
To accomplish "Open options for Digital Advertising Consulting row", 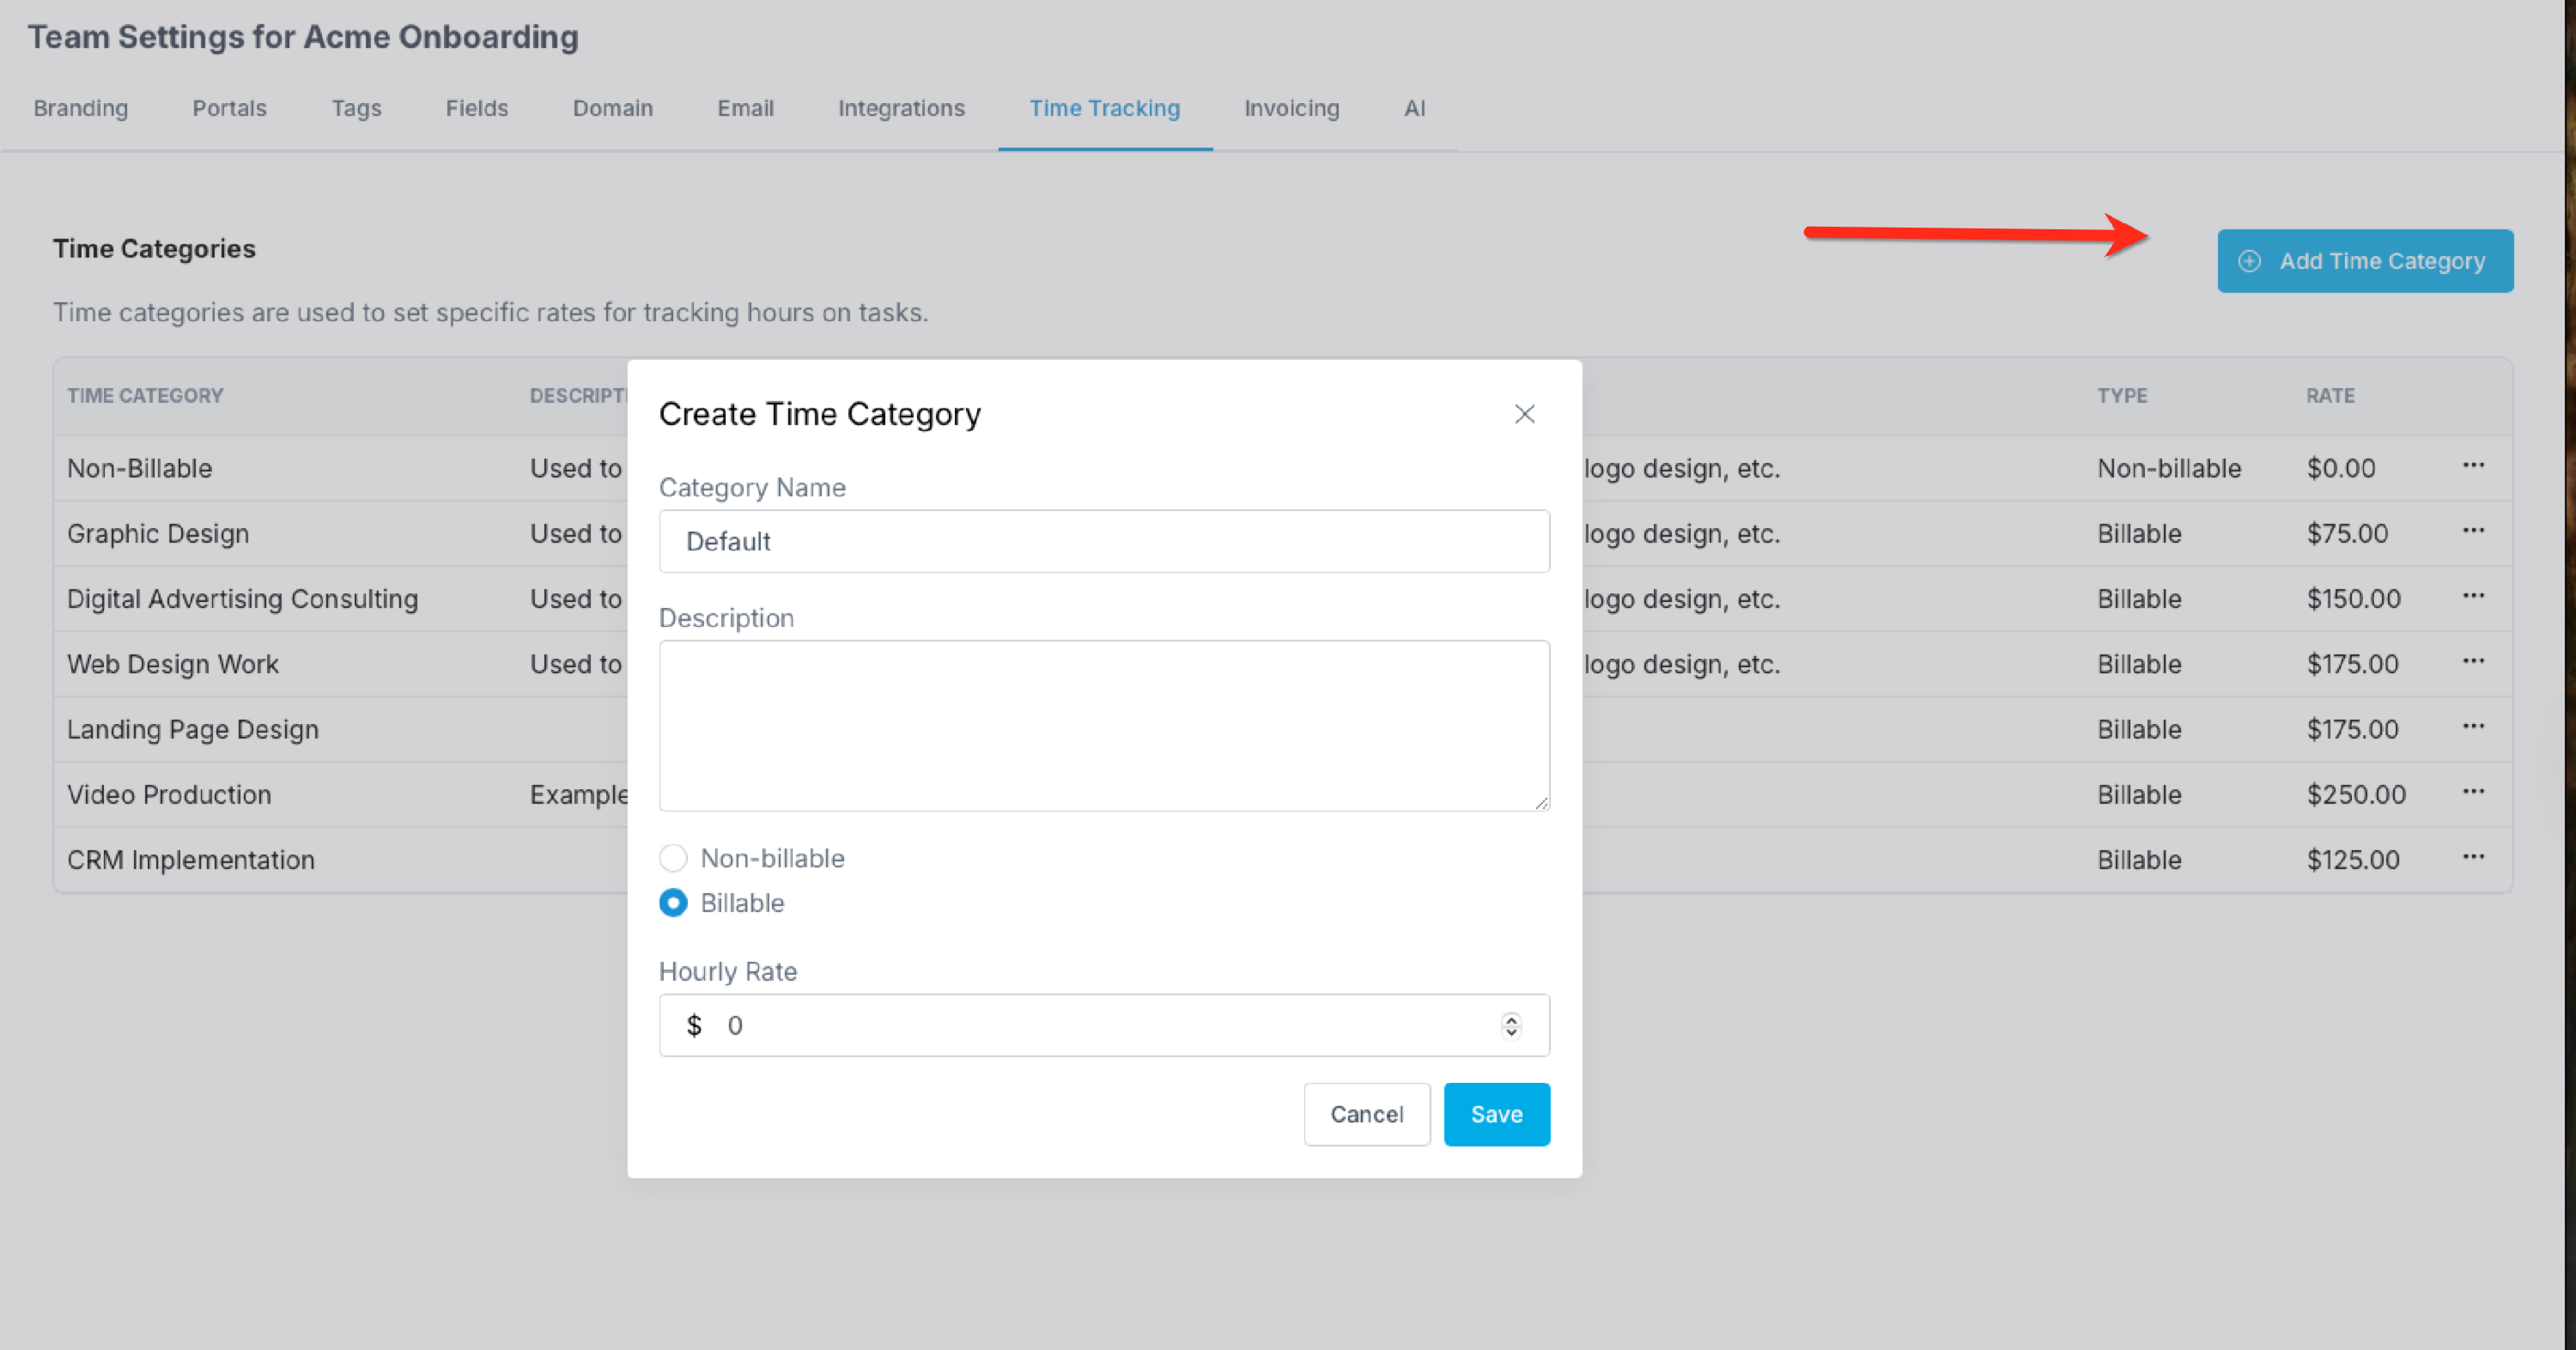I will pos(2473,596).
